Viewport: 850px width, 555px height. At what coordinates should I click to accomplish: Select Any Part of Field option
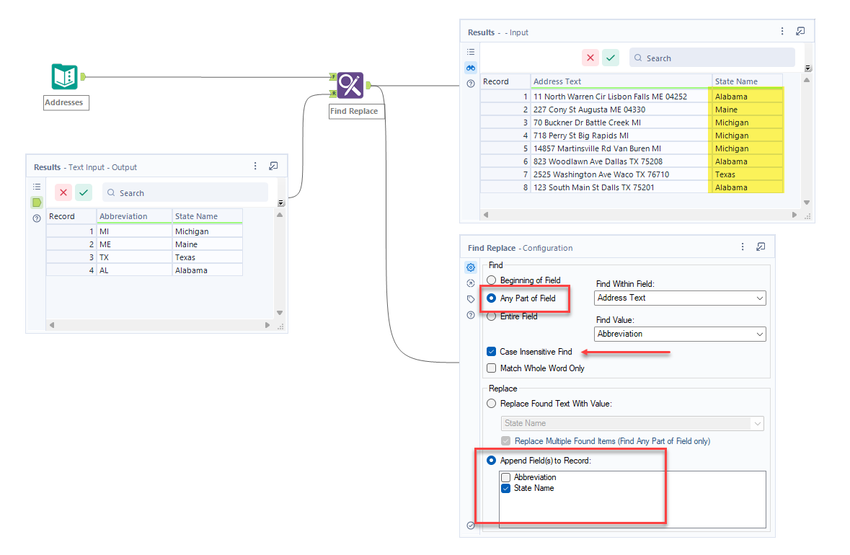point(491,298)
